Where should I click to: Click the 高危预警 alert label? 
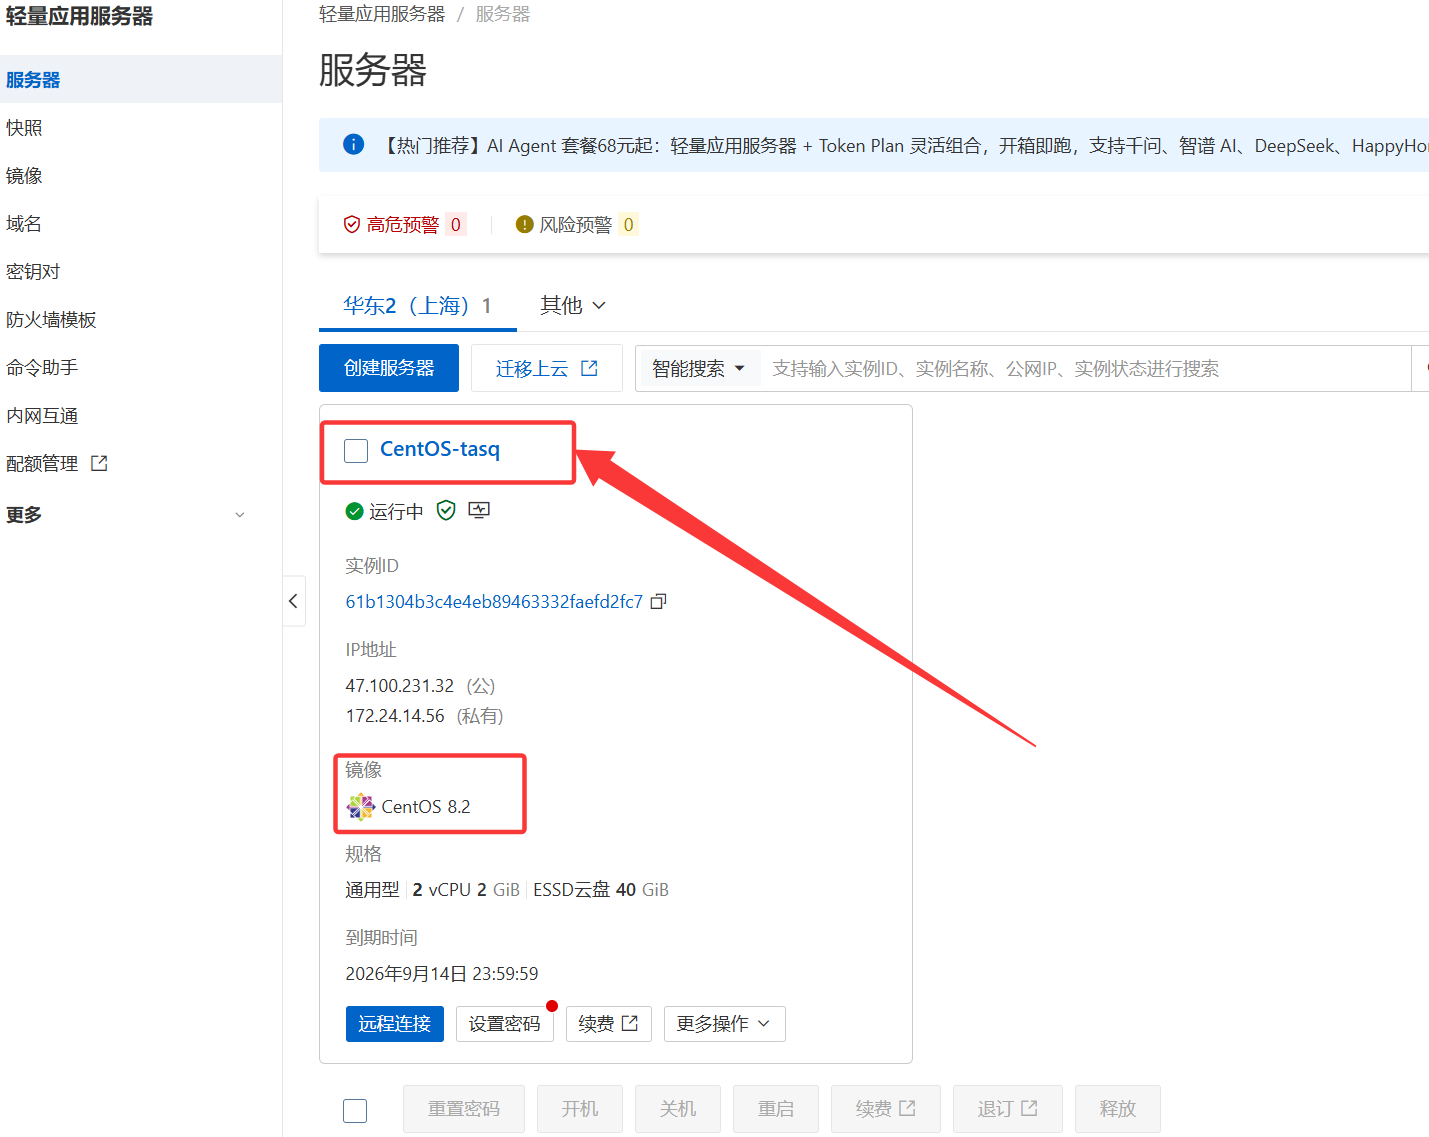[402, 224]
